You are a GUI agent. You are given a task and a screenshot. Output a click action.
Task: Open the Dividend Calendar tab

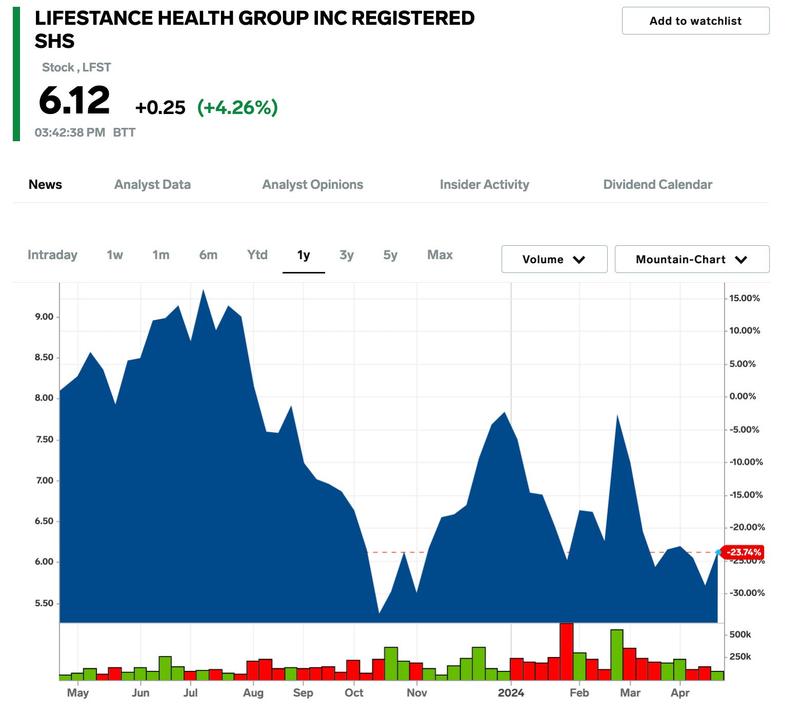click(x=658, y=185)
